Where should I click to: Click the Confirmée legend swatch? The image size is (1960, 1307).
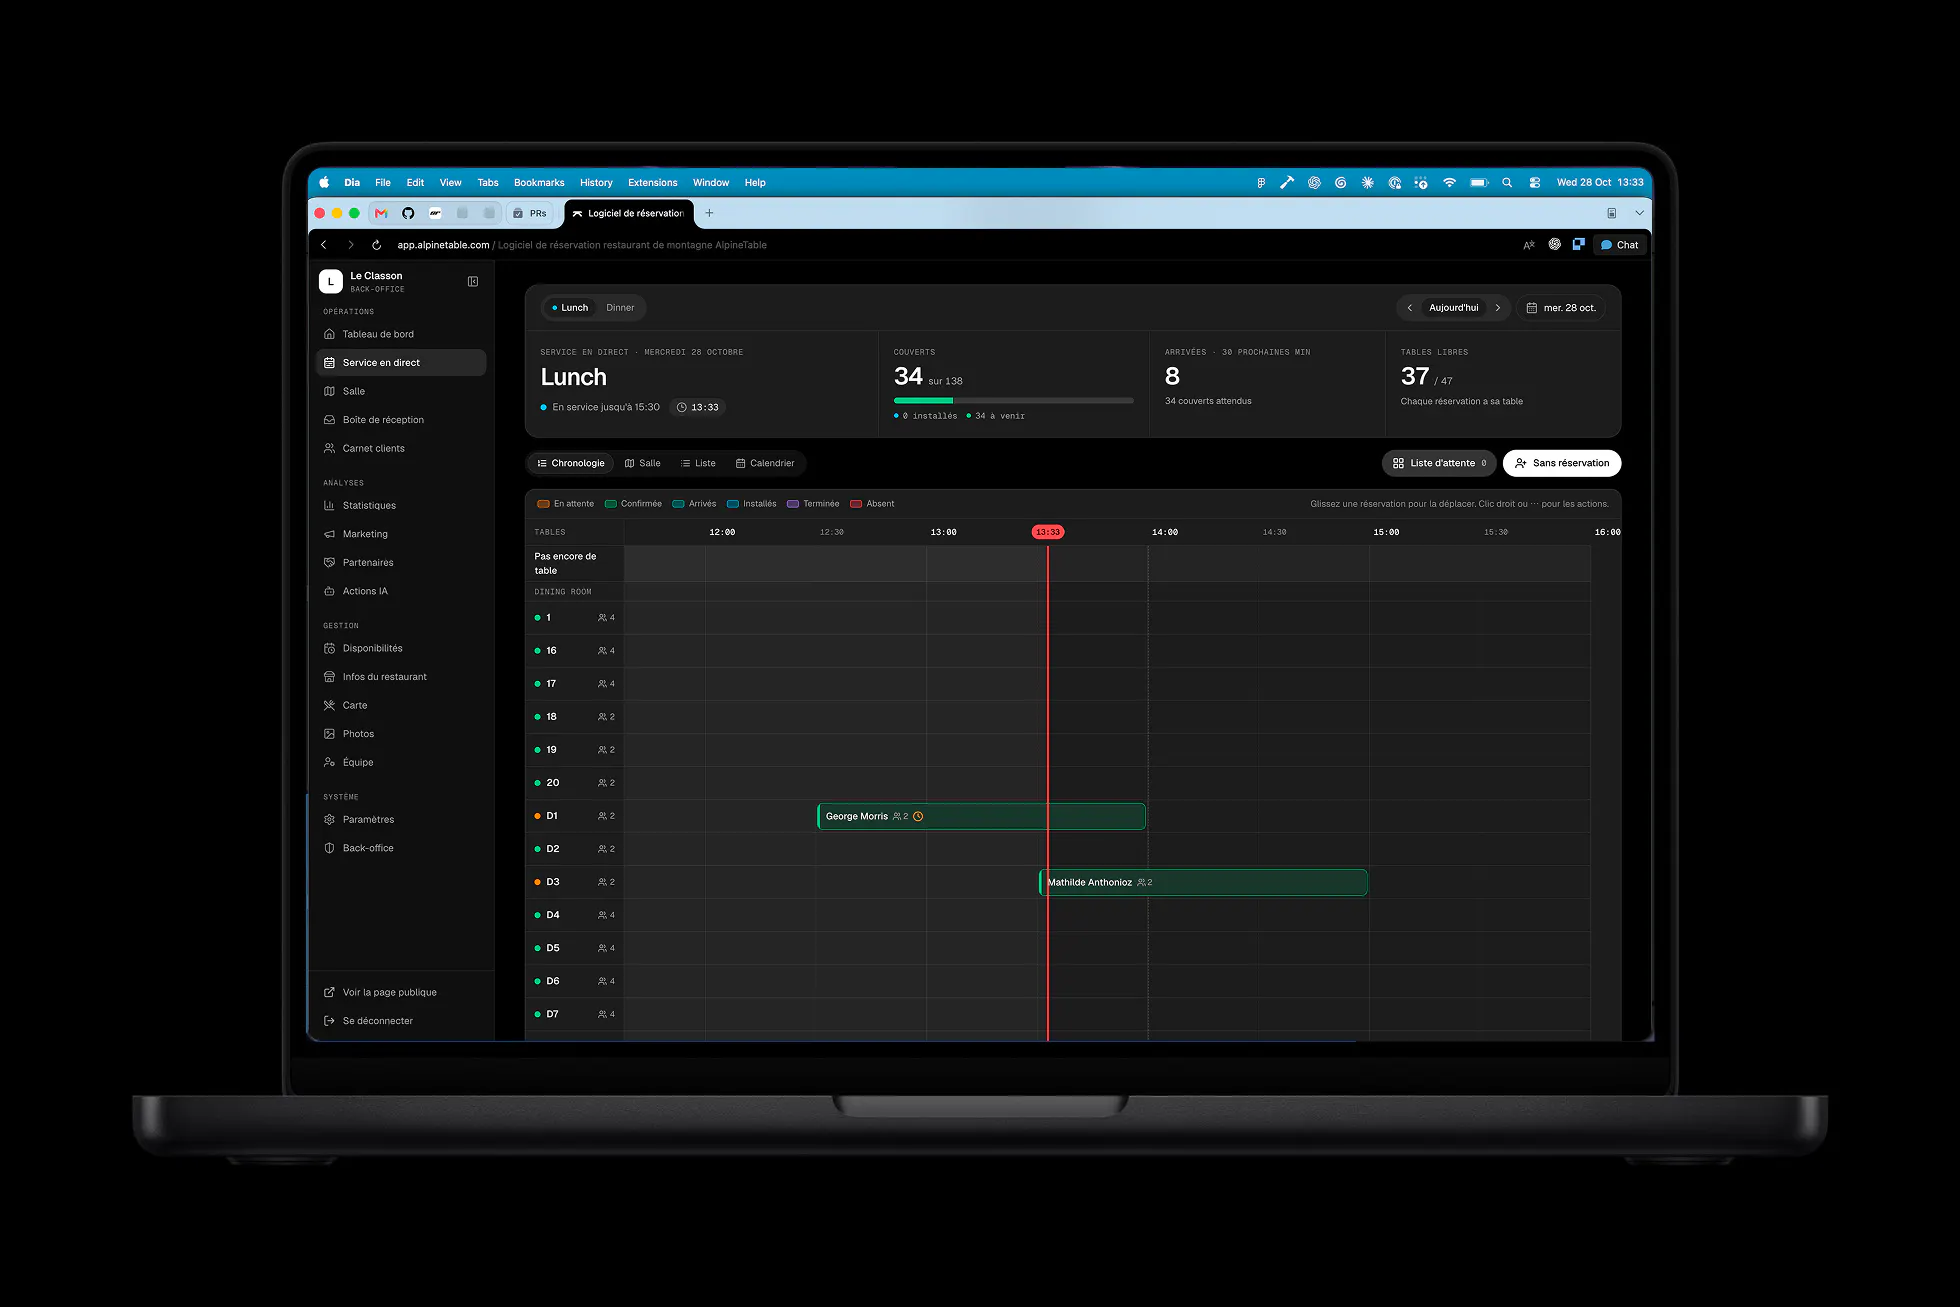pos(611,504)
